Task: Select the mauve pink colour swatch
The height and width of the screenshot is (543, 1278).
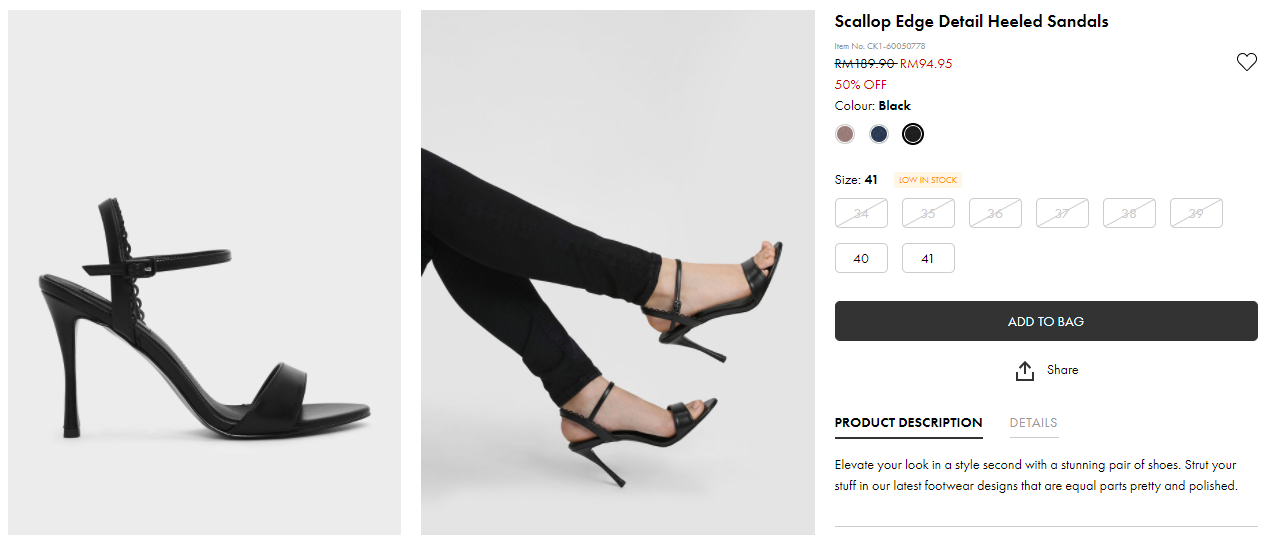Action: pyautogui.click(x=845, y=134)
